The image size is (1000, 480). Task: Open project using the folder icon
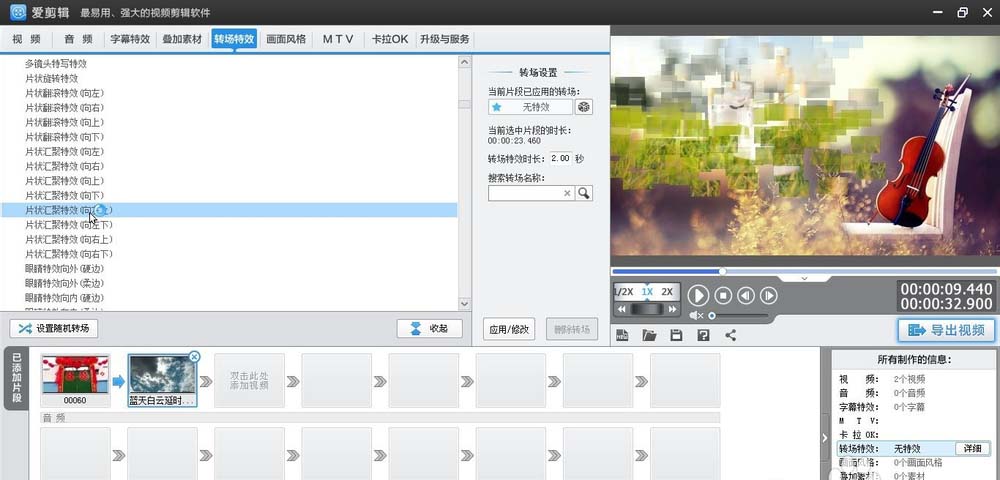click(649, 335)
